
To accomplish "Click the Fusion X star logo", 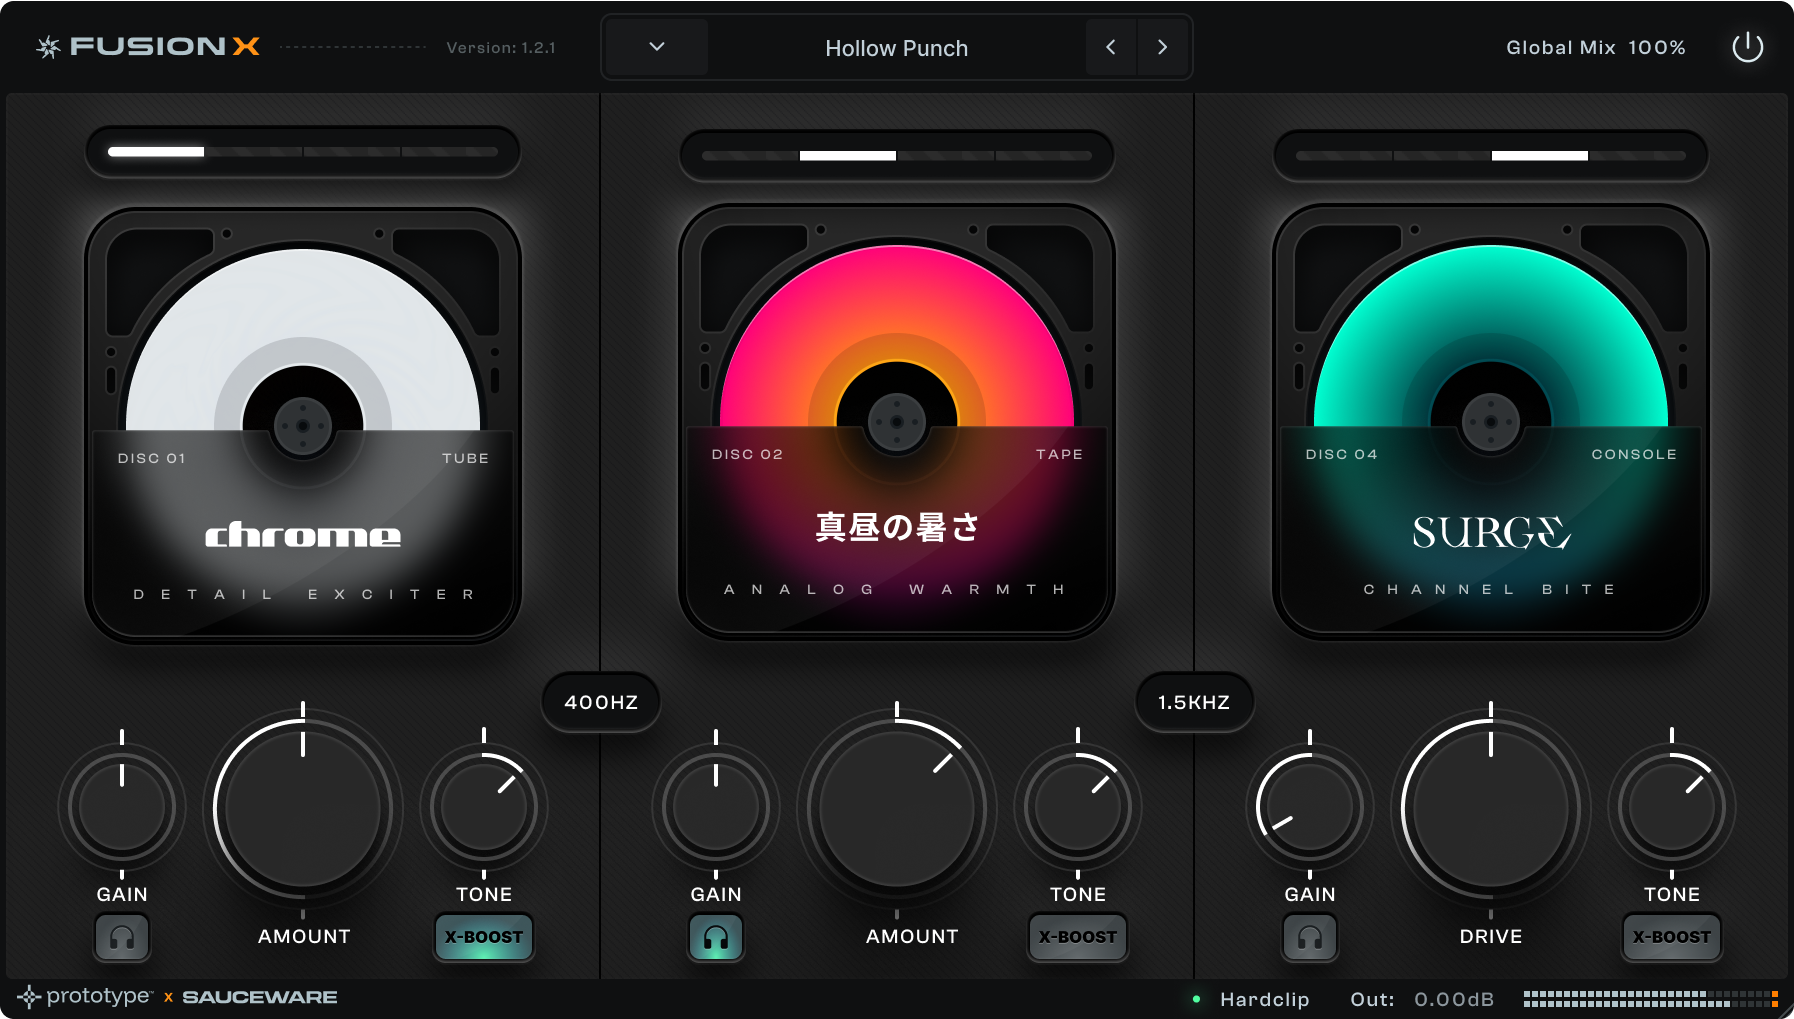I will pos(48,47).
